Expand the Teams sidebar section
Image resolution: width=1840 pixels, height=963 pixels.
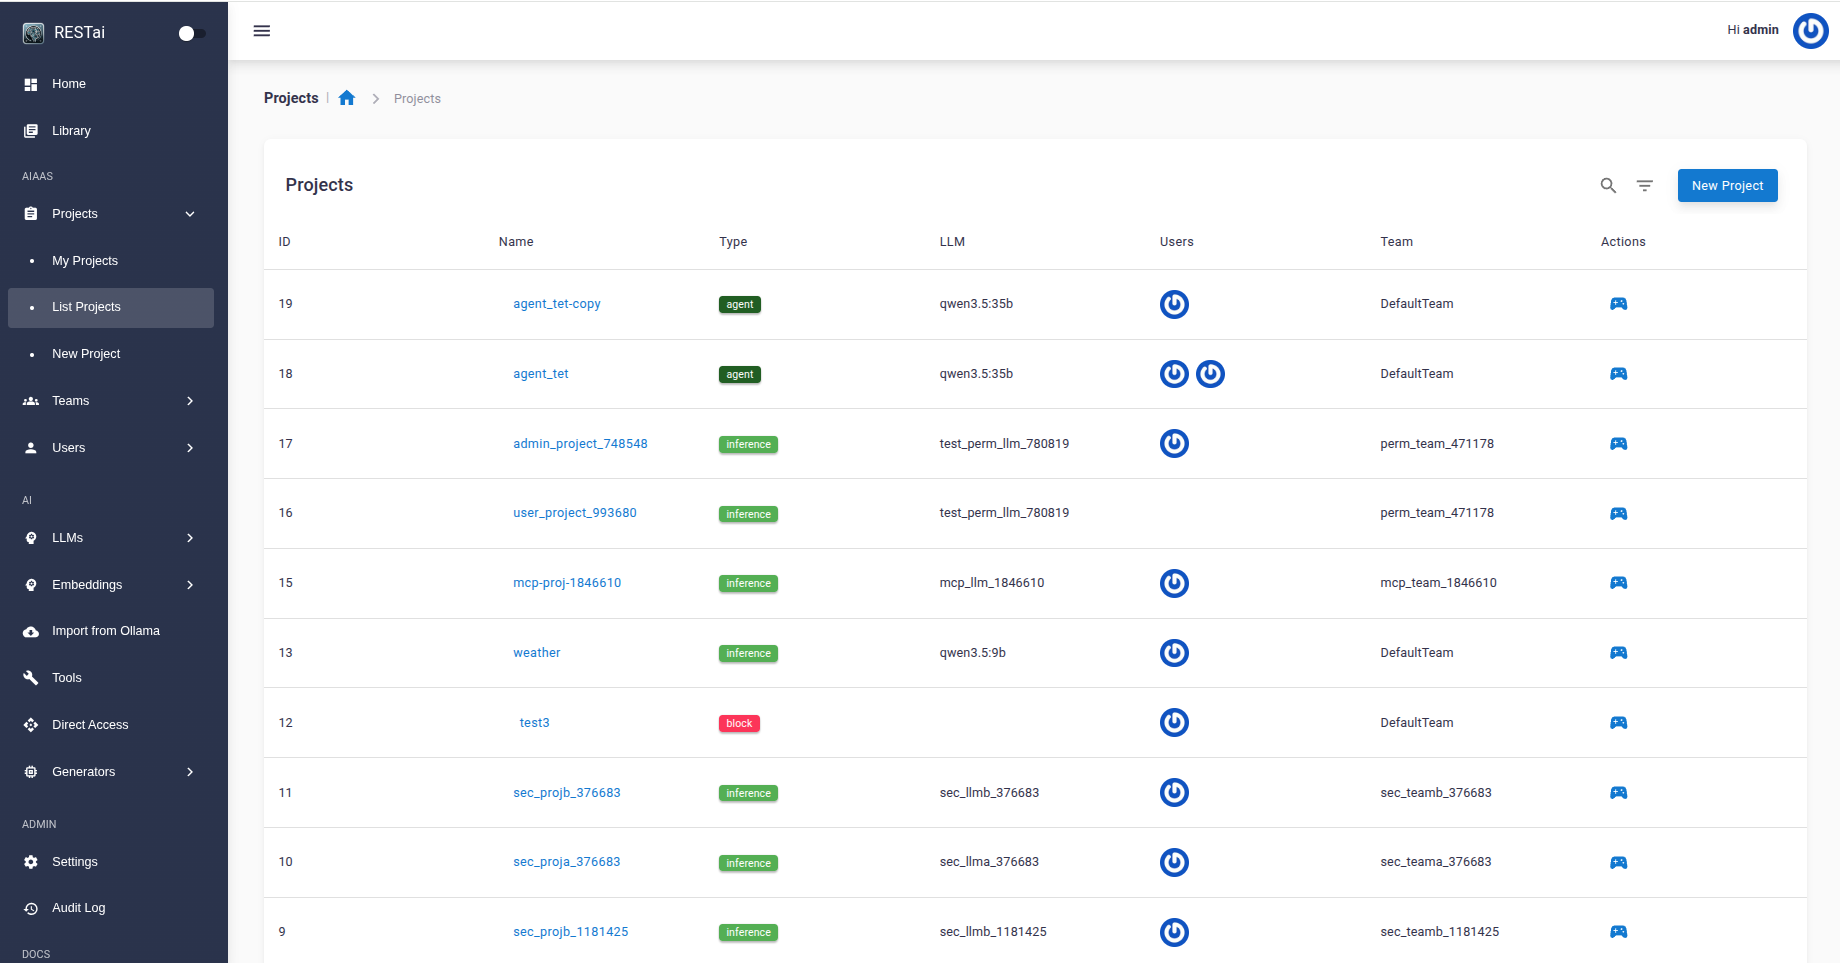pyautogui.click(x=111, y=401)
